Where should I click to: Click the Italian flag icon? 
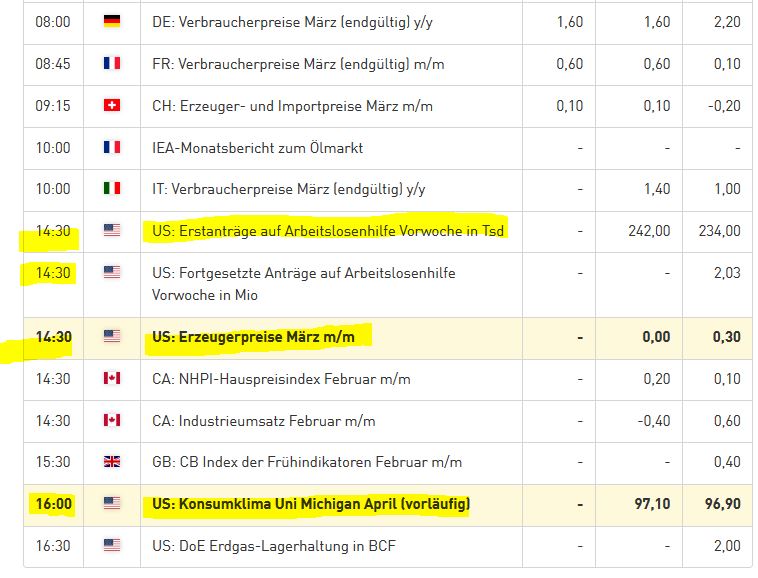click(112, 188)
